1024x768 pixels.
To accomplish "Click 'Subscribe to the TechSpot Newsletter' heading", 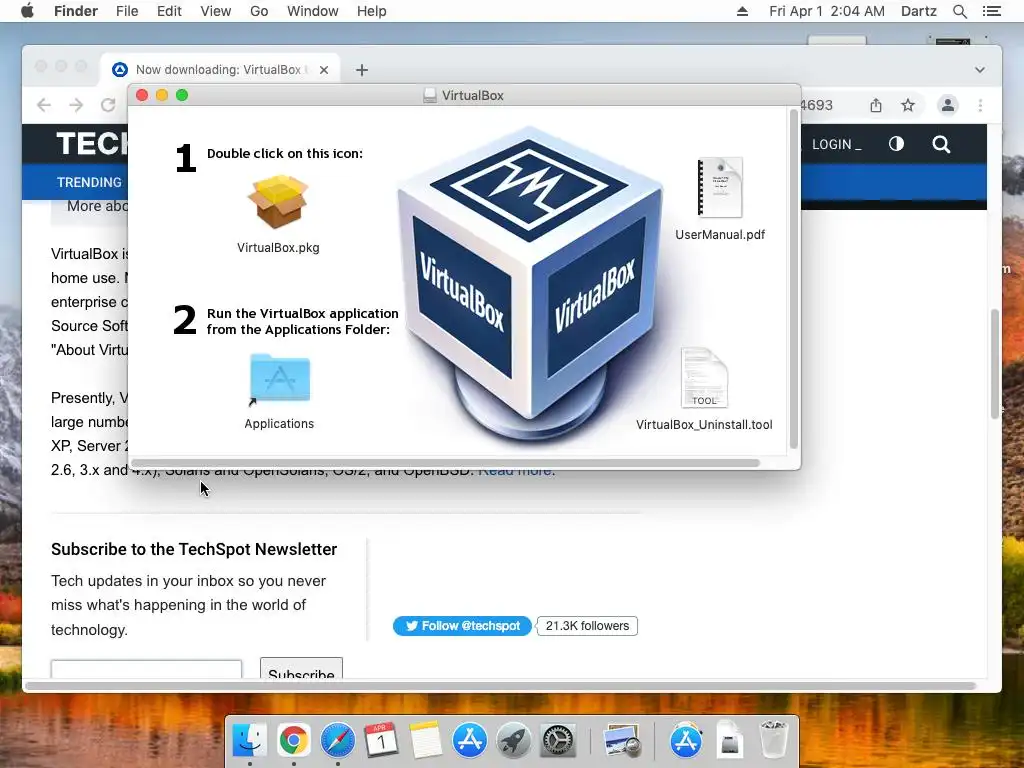I will 194,549.
